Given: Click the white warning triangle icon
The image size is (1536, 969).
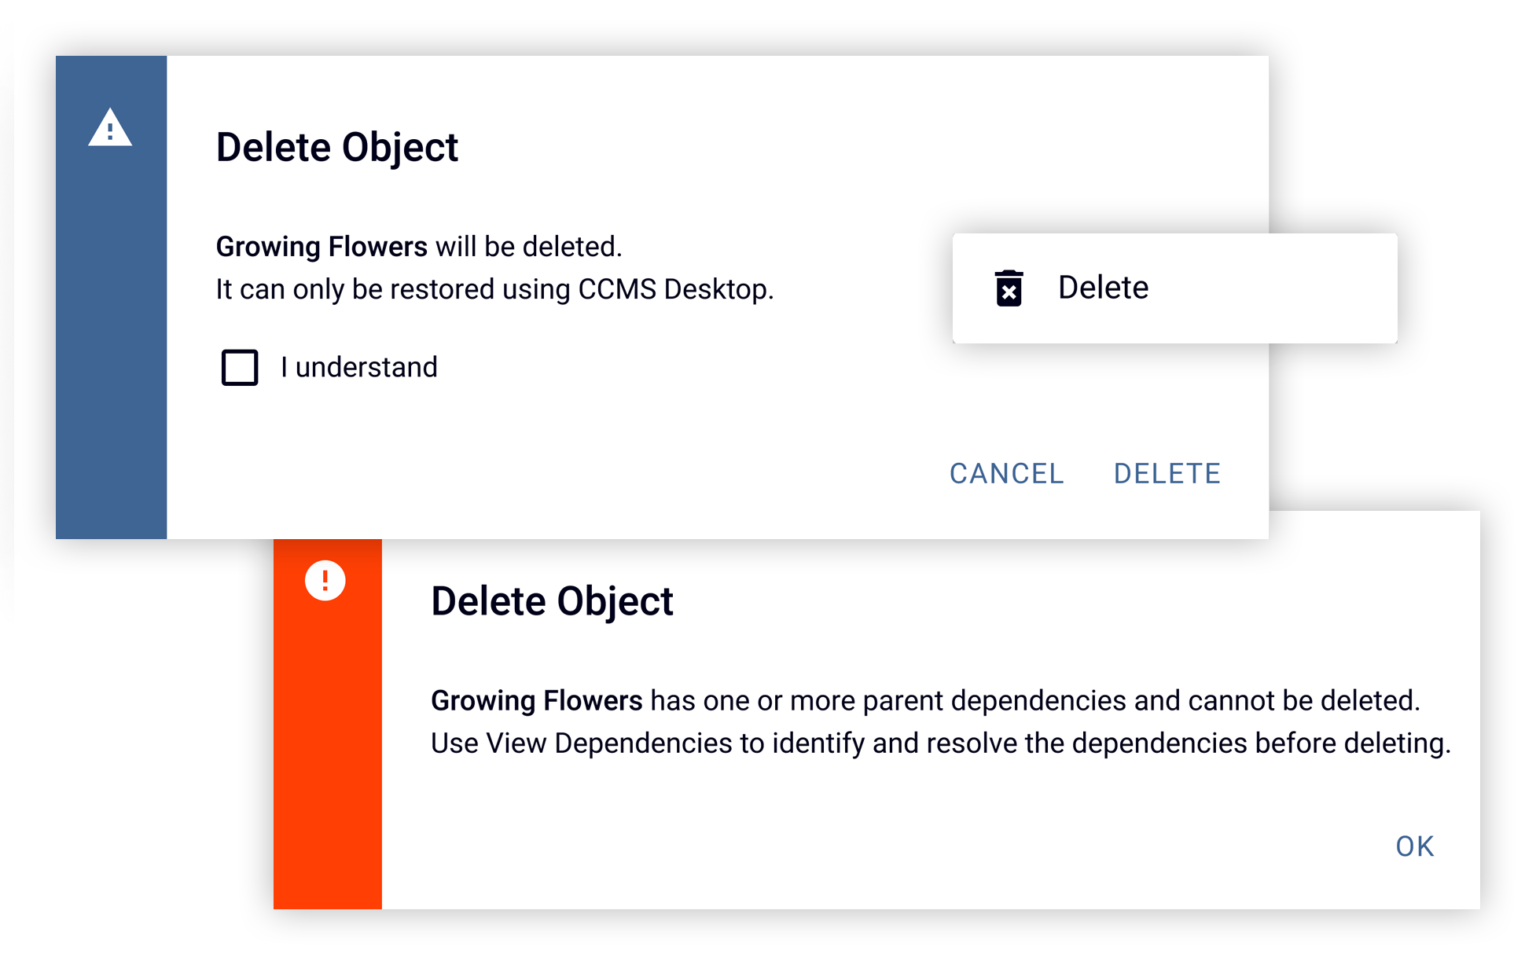Looking at the screenshot, I should tap(110, 128).
